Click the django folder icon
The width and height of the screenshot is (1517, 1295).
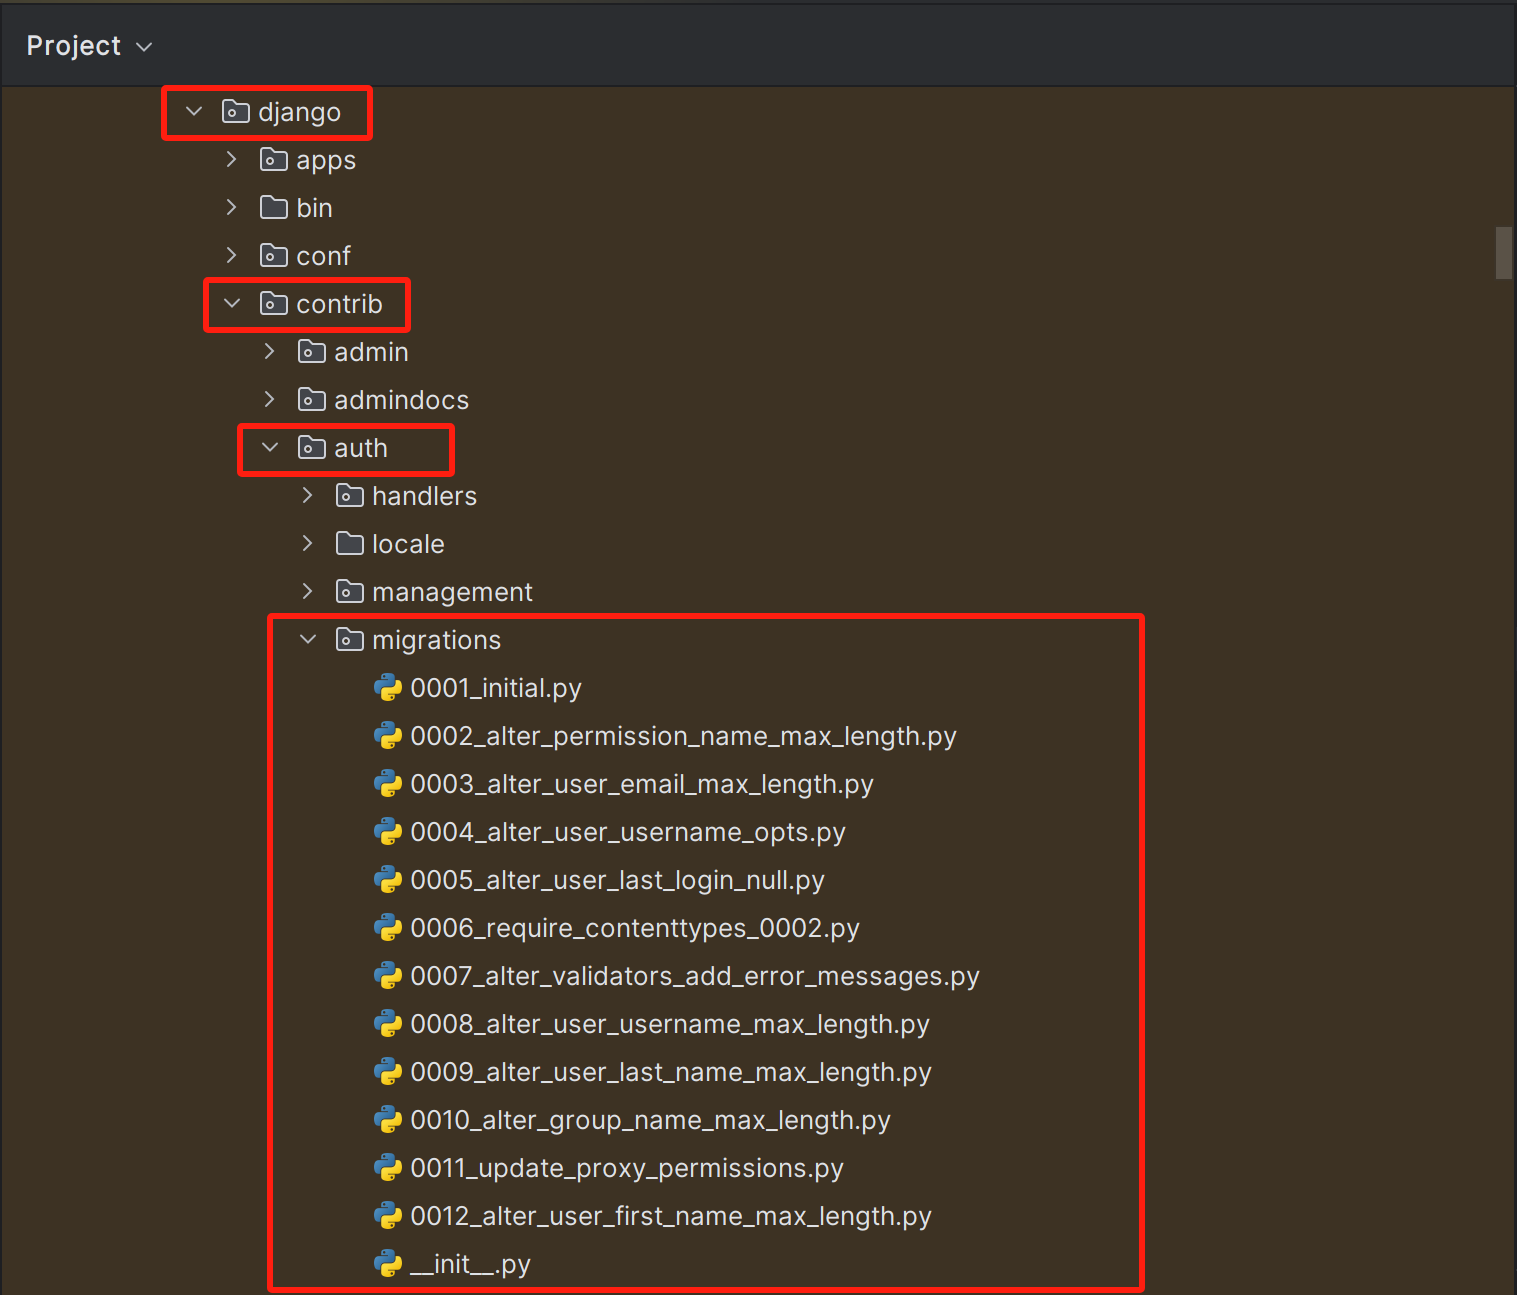point(234,112)
